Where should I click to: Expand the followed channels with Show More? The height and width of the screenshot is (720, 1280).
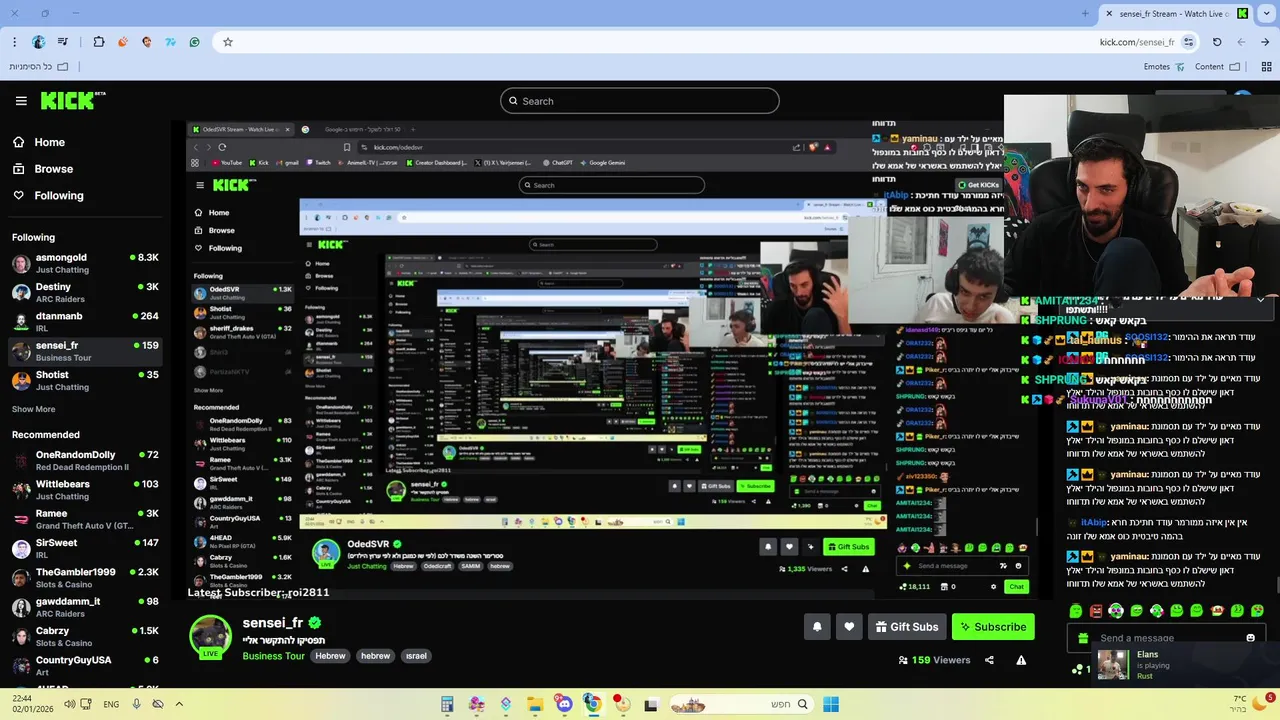[33, 409]
